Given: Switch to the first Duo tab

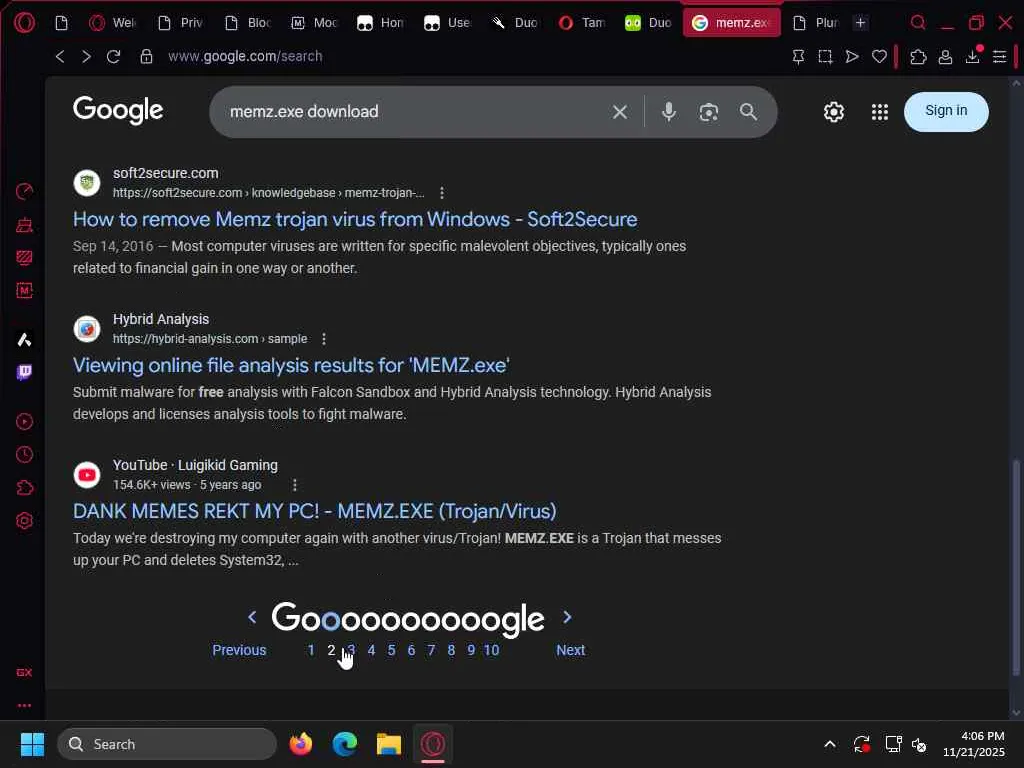Looking at the screenshot, I should tap(515, 23).
